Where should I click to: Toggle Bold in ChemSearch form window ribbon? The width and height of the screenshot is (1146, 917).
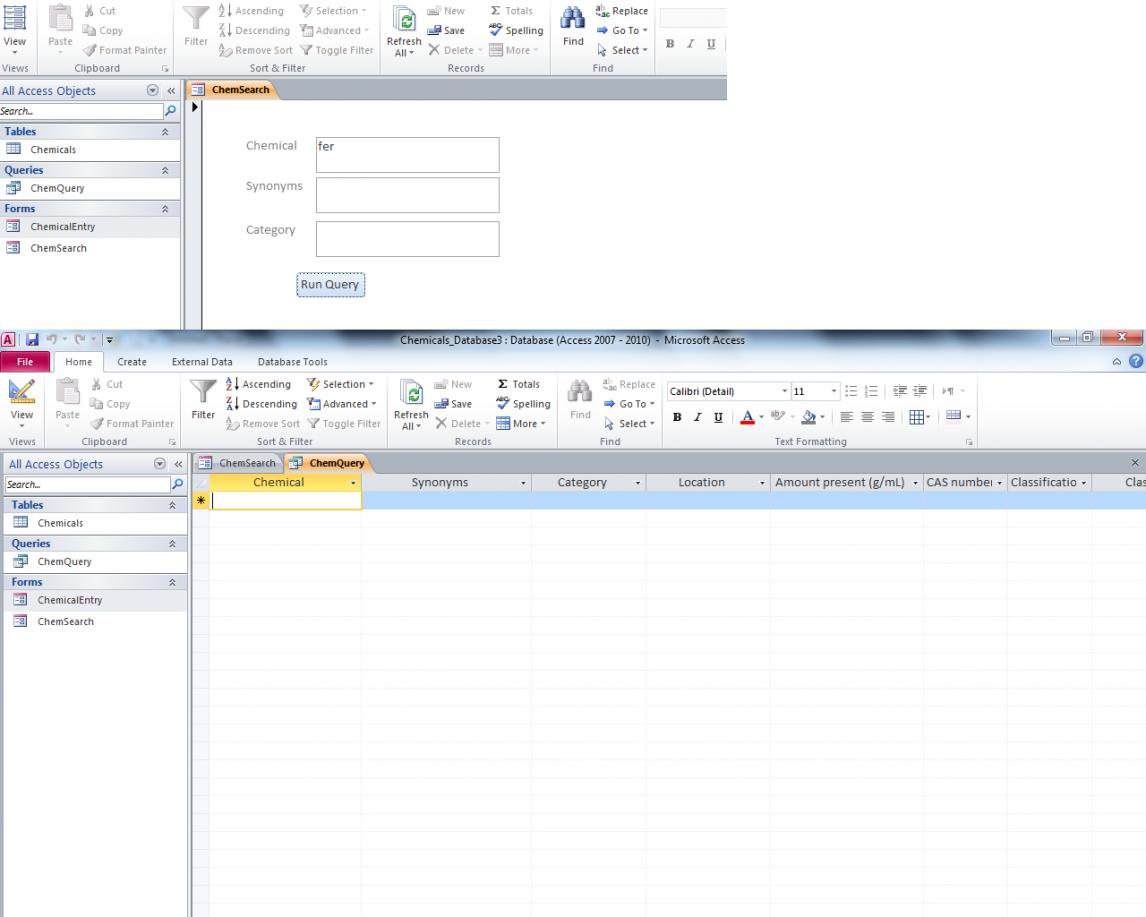[670, 44]
